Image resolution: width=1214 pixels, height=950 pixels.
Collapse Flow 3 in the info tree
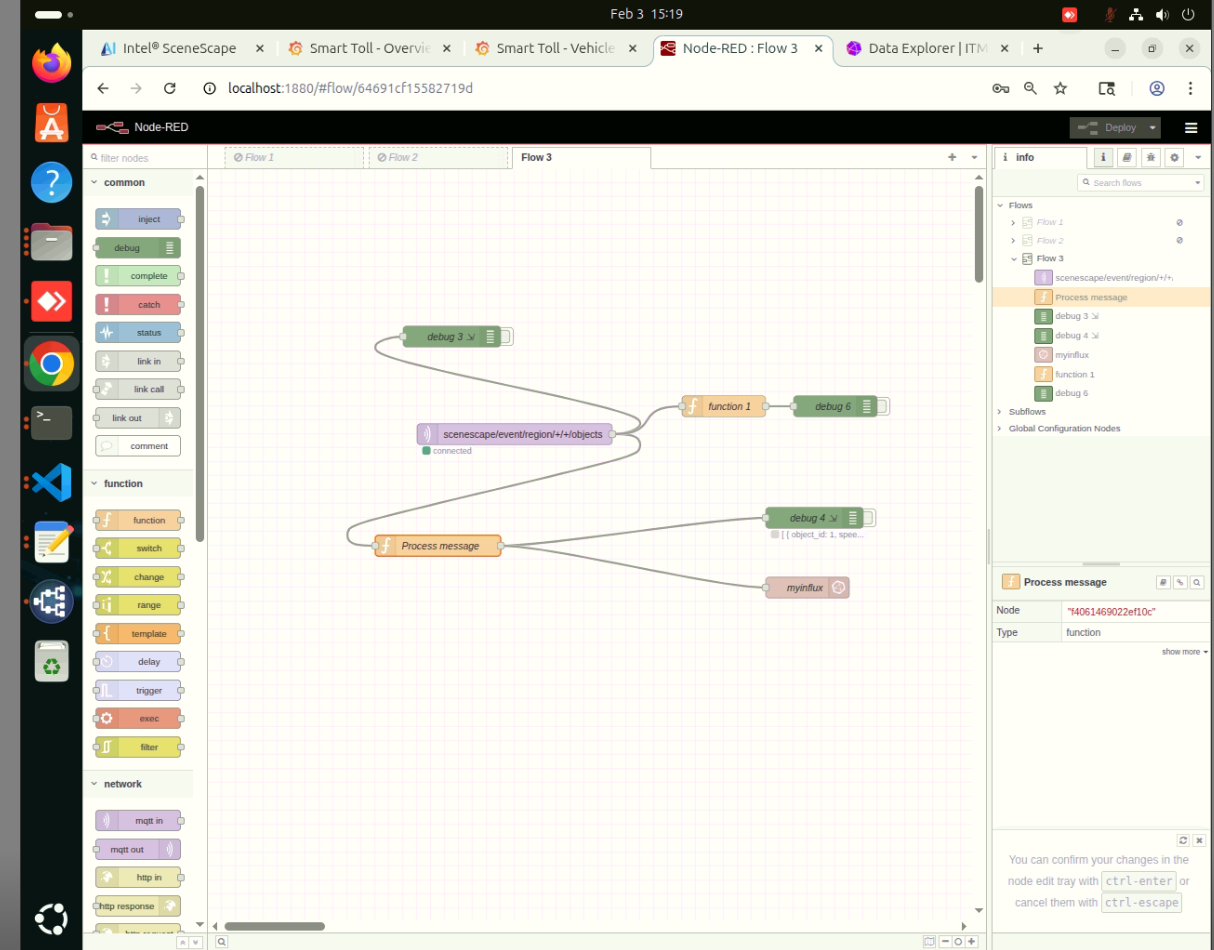click(x=1012, y=258)
